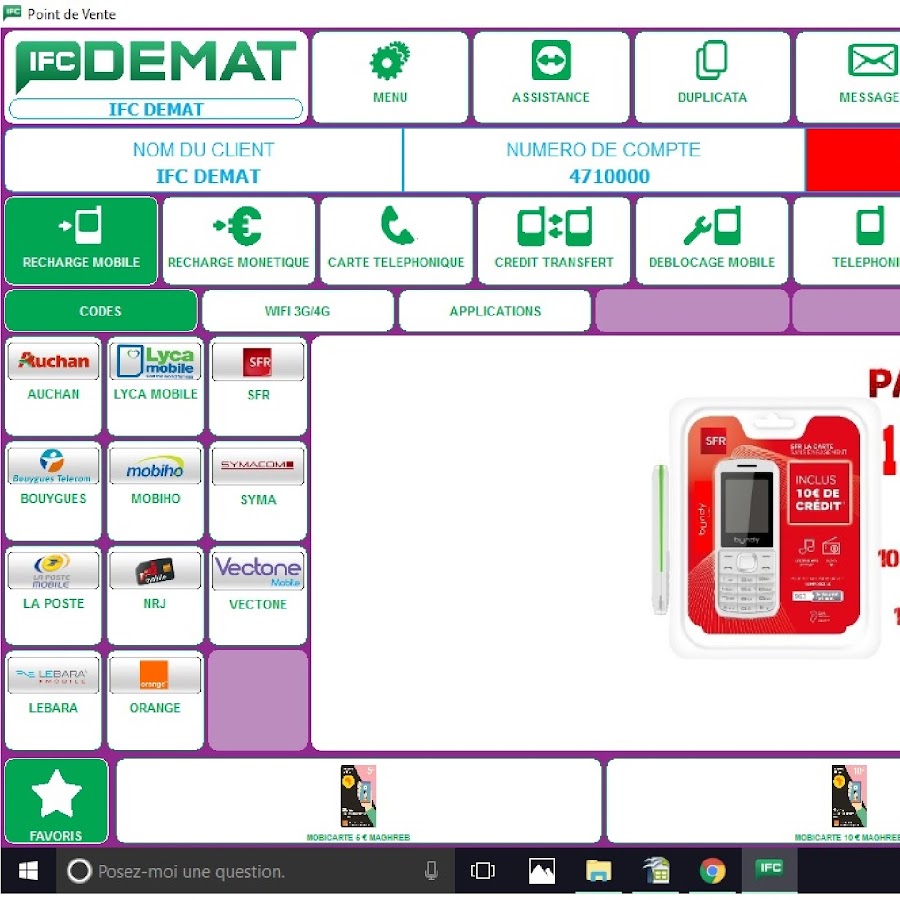Screen dimensions: 900x900
Task: Choose the SFR operator
Action: pos(258,386)
